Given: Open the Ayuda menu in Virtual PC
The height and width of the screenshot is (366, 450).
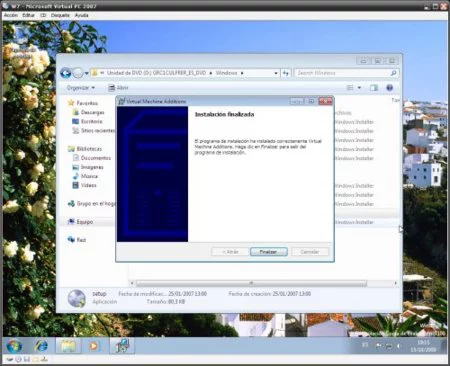Looking at the screenshot, I should [81, 15].
